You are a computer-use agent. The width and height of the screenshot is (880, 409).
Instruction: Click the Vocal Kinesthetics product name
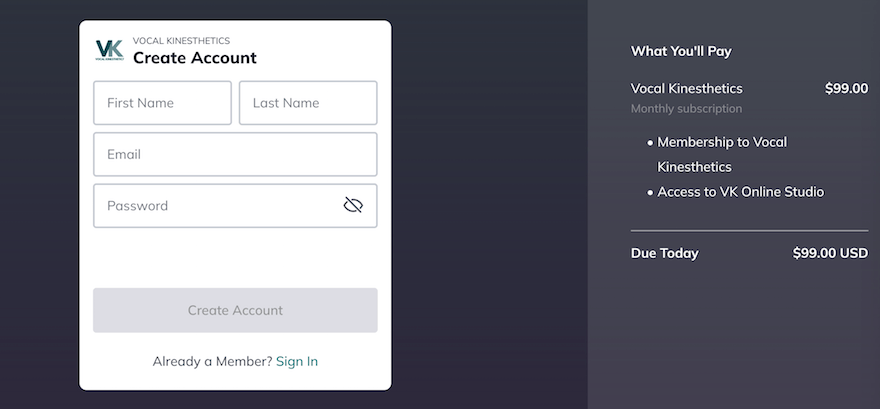point(686,89)
